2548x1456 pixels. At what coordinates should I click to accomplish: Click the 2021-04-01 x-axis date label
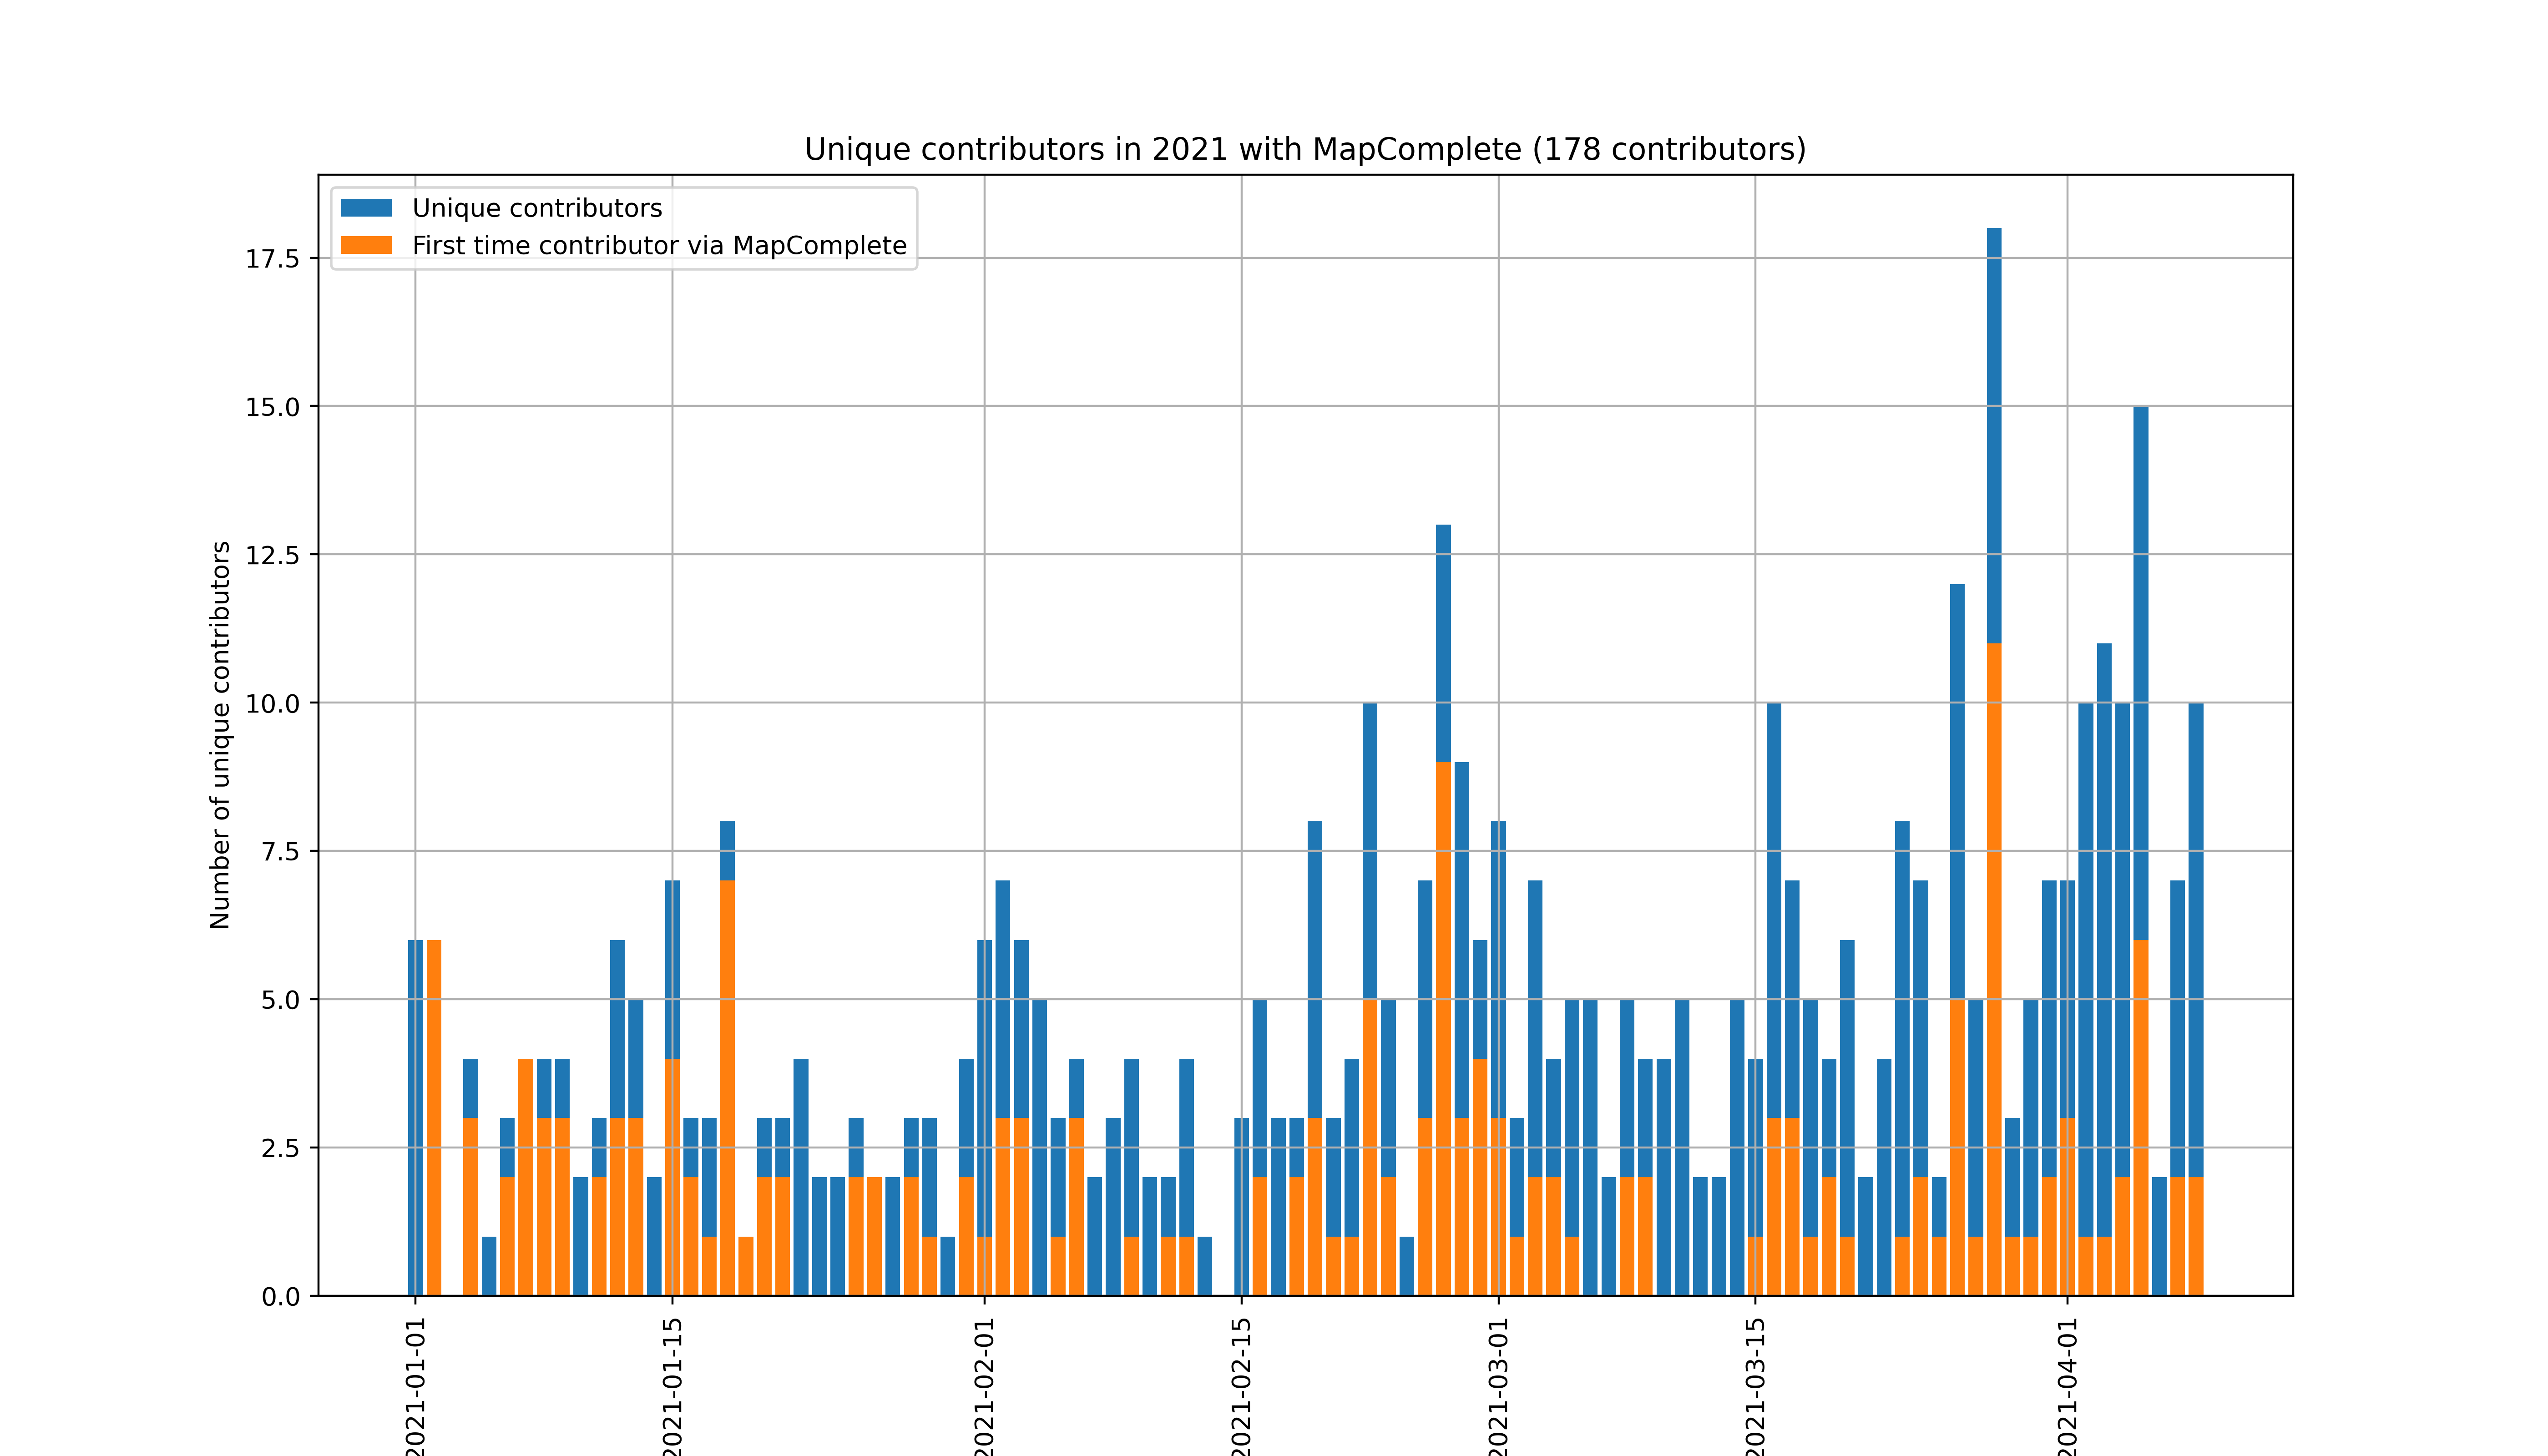pyautogui.click(x=2068, y=1386)
